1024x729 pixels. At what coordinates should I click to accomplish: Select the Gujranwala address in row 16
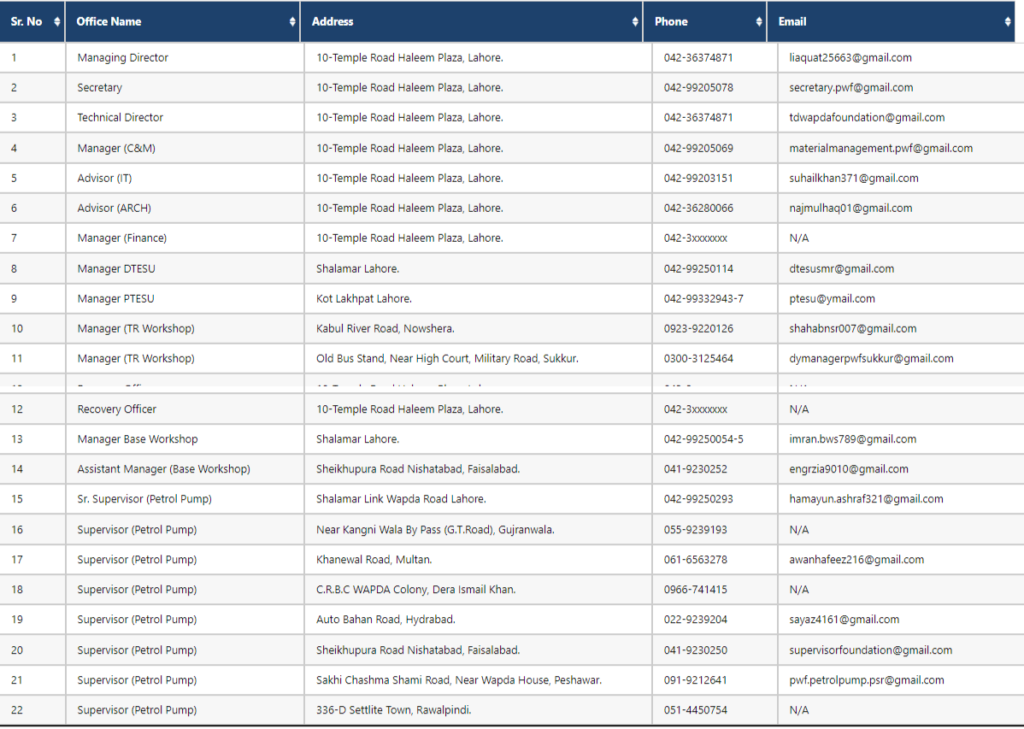pos(436,530)
